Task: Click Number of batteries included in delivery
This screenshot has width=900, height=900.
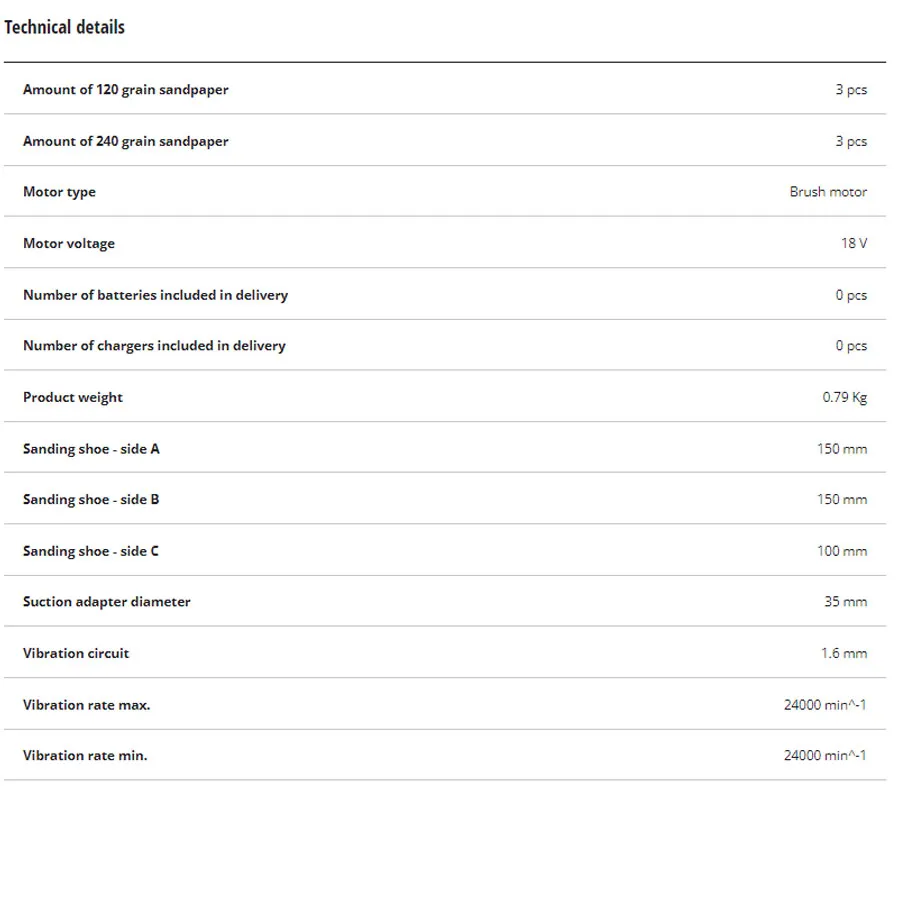Action: (x=156, y=295)
